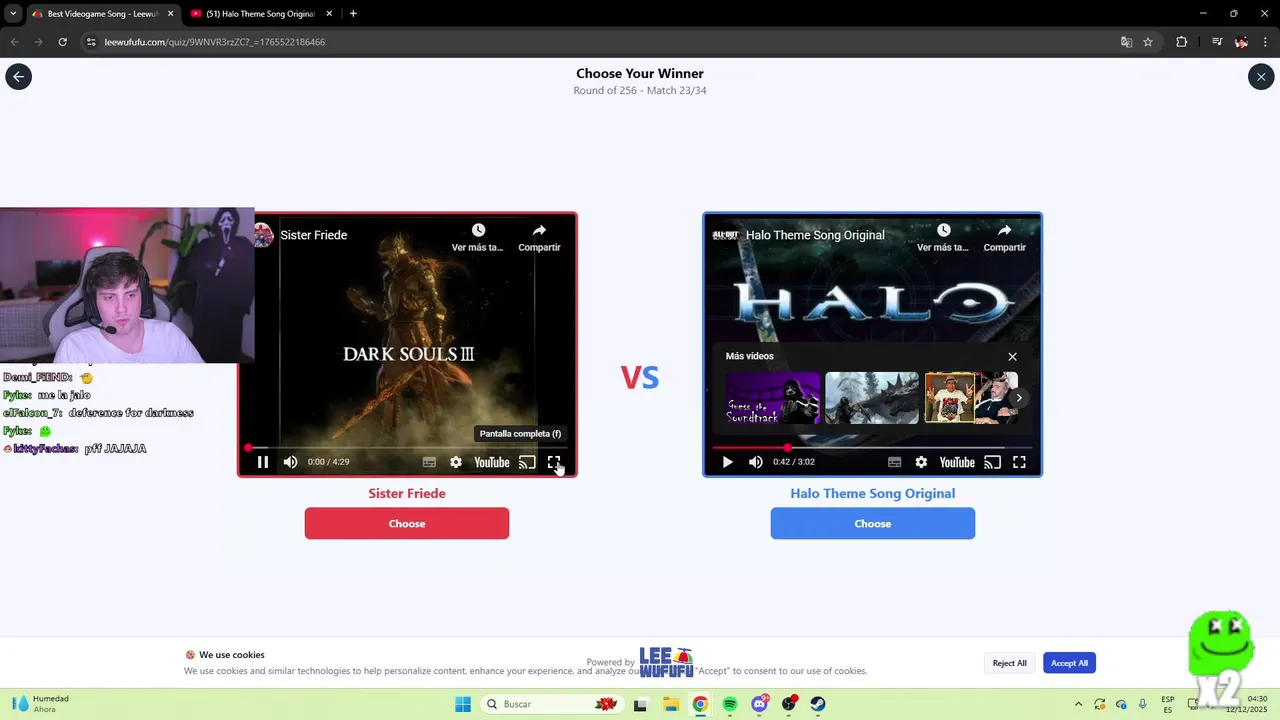Click the Halo Theme Song Original title below video
The image size is (1280, 720).
[873, 493]
